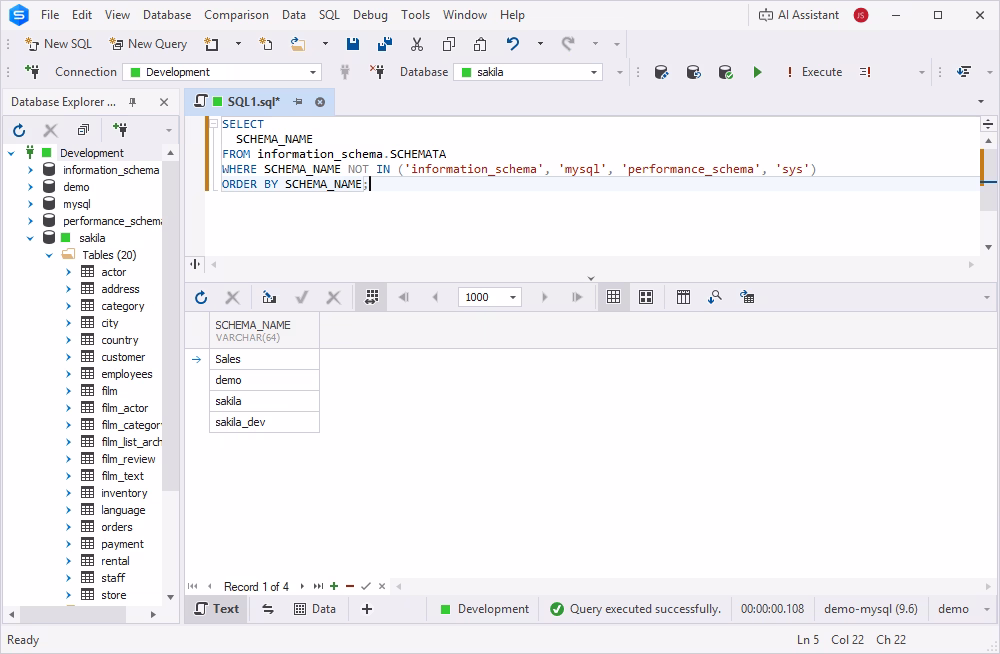Select the SQL1.sql document tab
Viewport: 1000px width, 654px height.
coord(253,102)
